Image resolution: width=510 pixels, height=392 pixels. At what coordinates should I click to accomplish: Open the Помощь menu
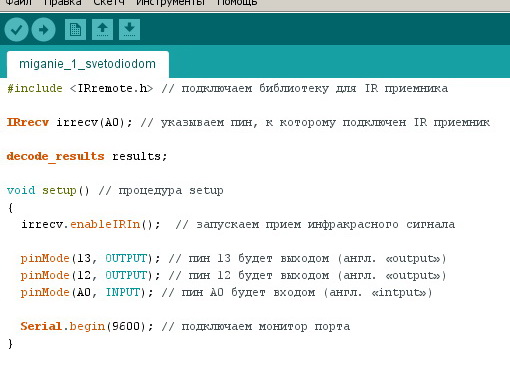point(237,3)
